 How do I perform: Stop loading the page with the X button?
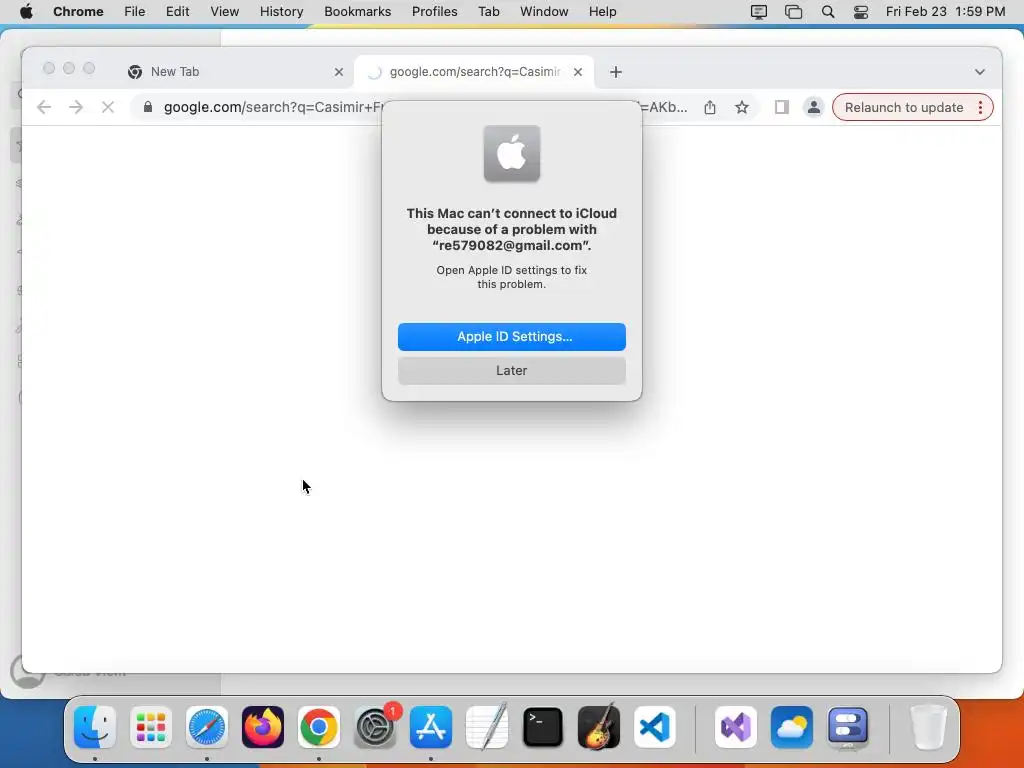[x=108, y=107]
